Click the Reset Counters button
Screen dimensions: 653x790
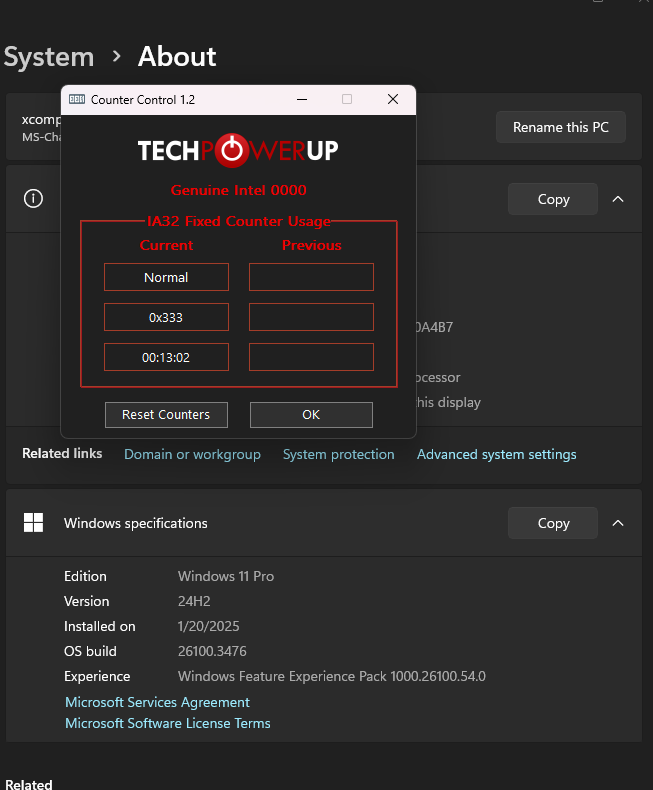tap(166, 415)
